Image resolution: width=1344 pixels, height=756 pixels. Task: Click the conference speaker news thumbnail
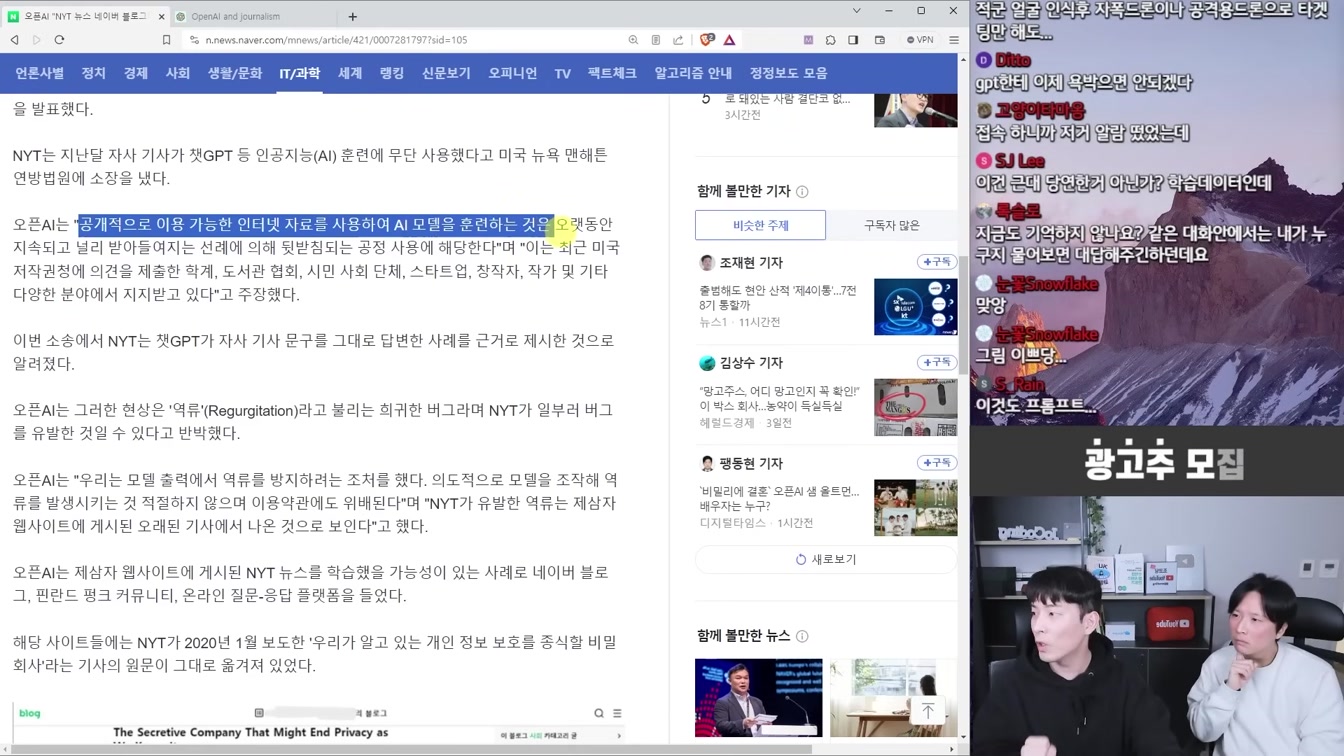[758, 698]
